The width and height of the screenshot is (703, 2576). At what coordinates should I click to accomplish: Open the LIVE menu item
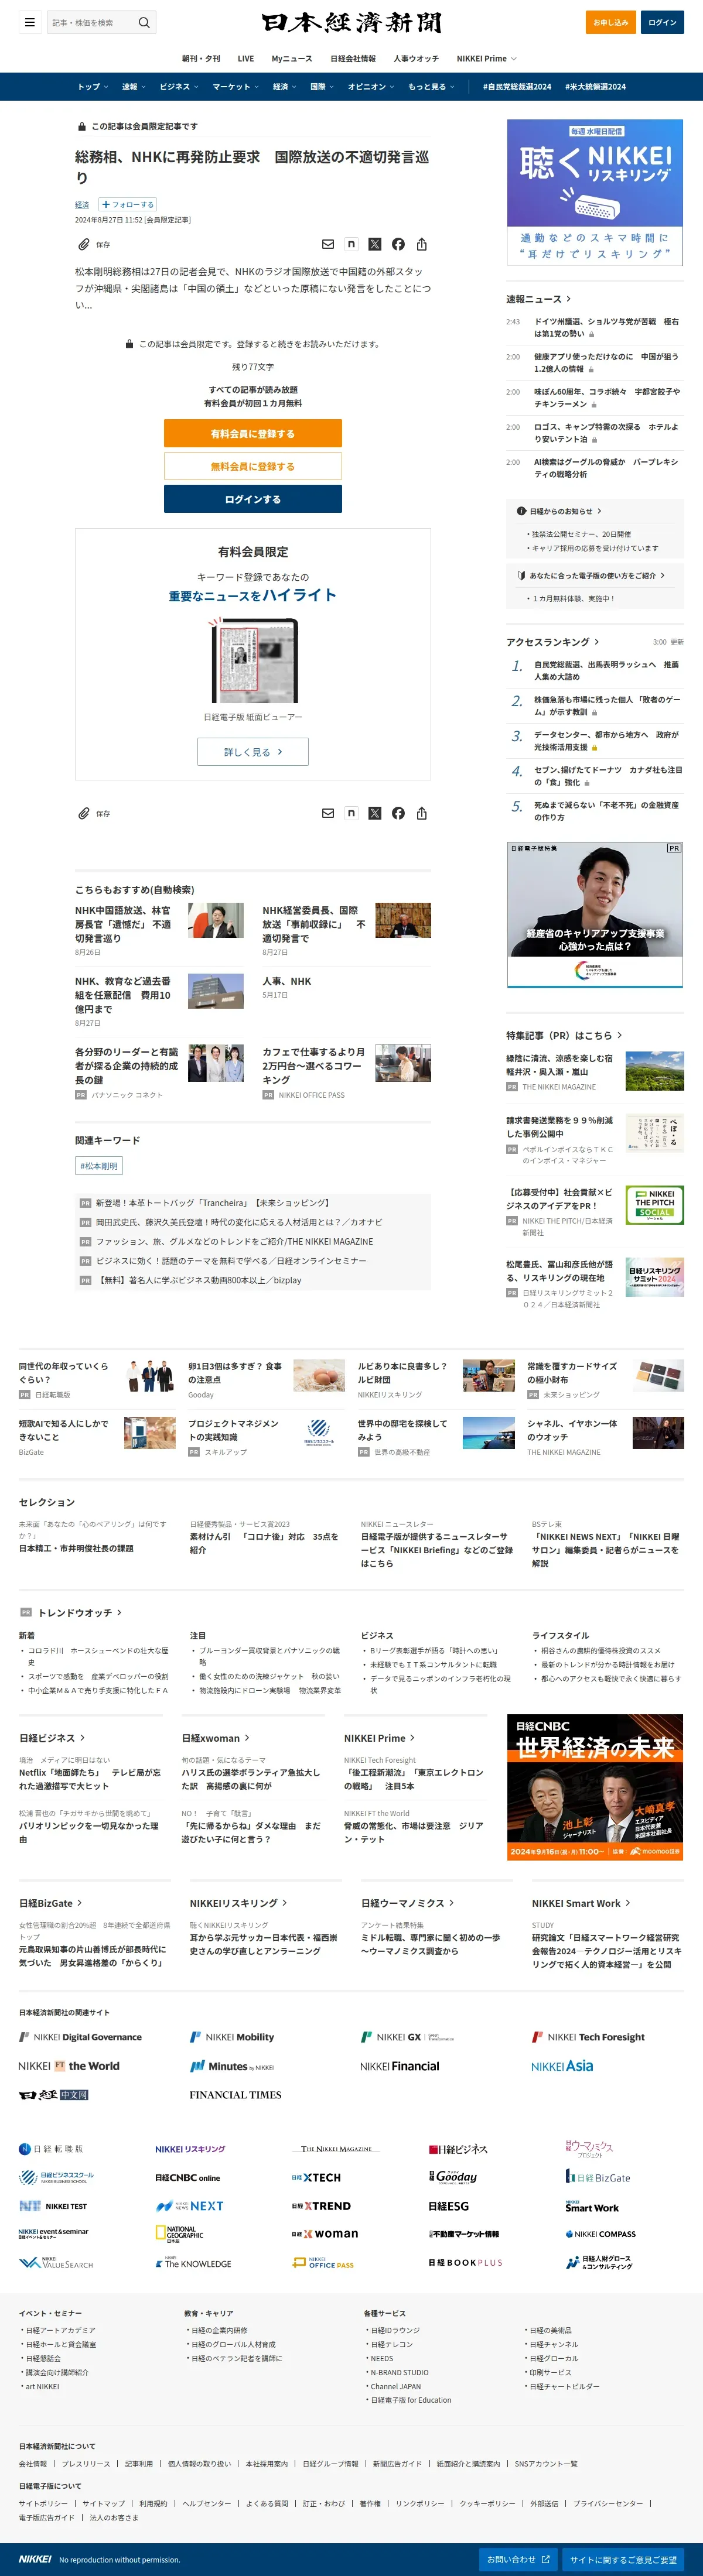[246, 59]
